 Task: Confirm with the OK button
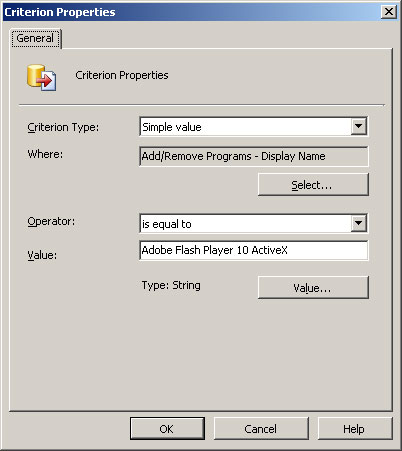click(167, 429)
